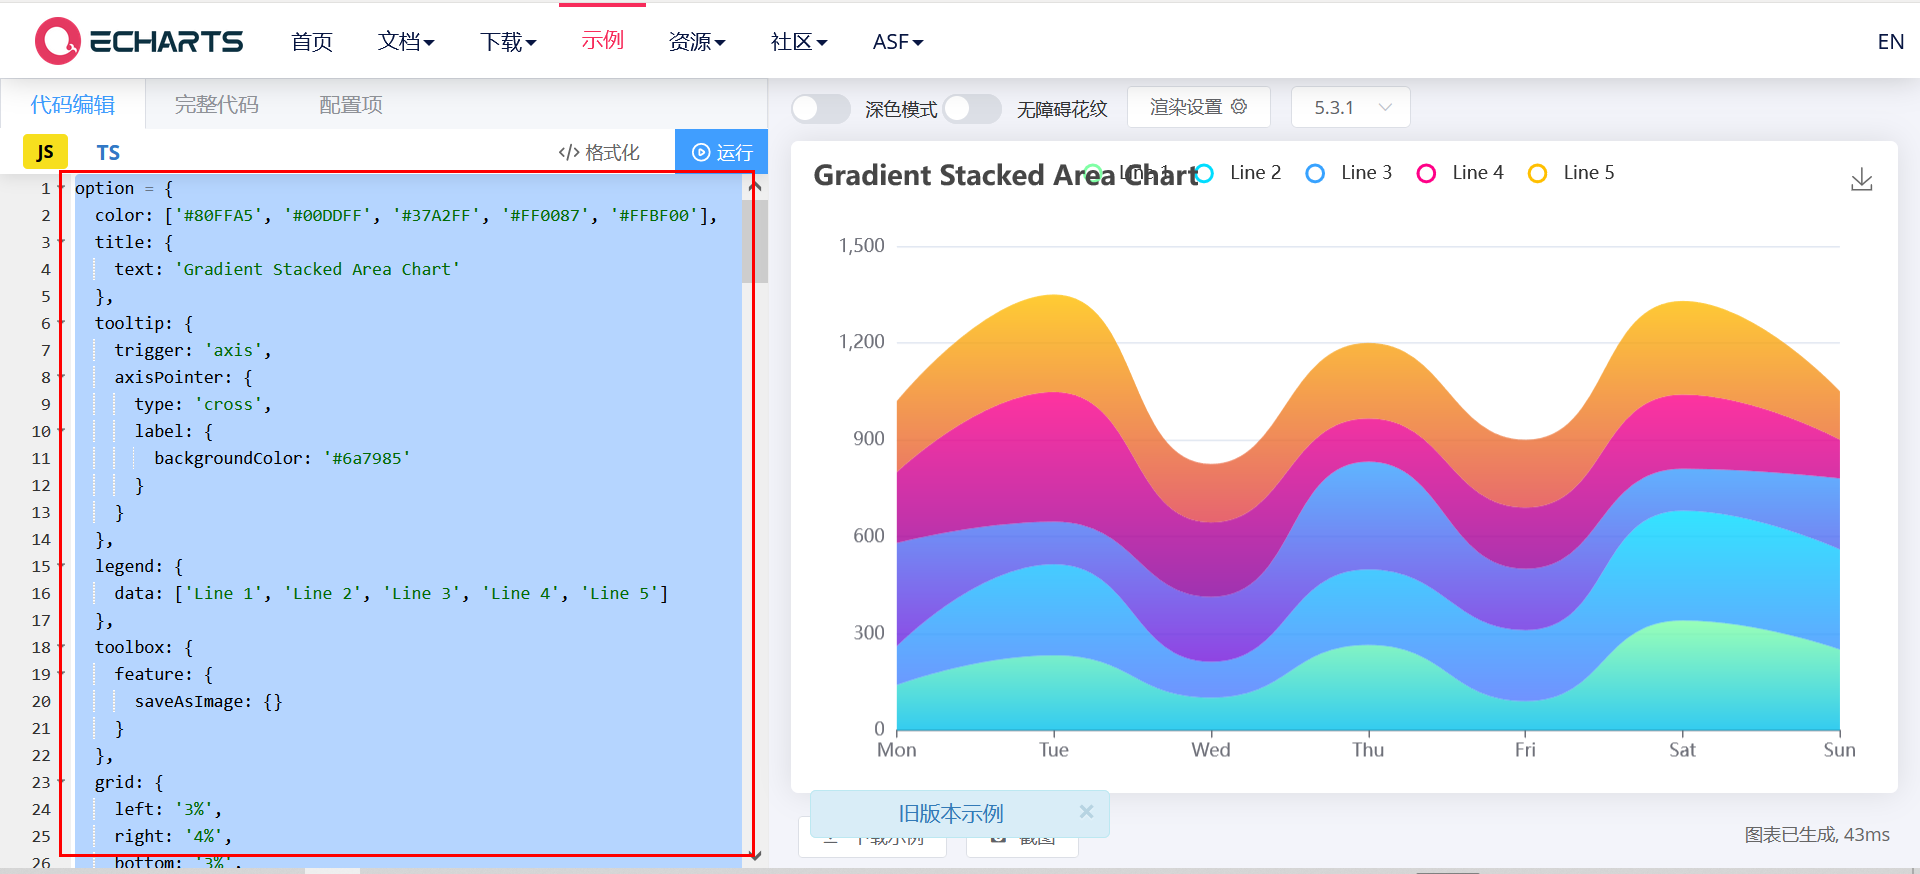Enable 深色模式 dark mode switch
This screenshot has height=874, width=1920.
821,108
